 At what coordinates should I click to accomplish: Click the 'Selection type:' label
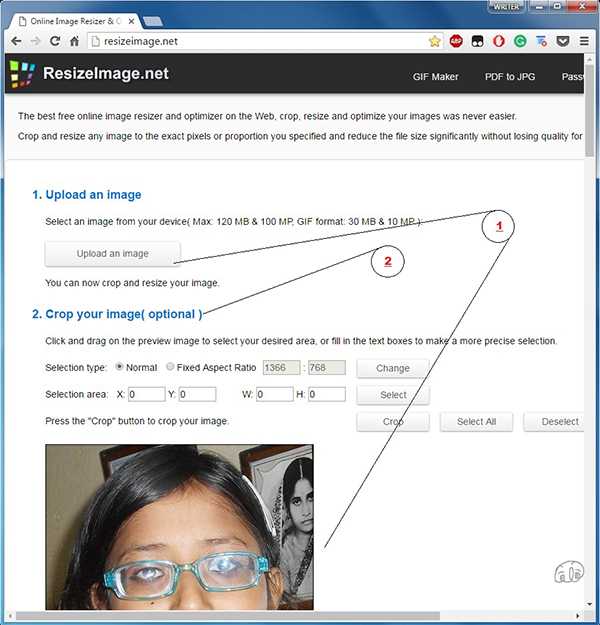[76, 368]
